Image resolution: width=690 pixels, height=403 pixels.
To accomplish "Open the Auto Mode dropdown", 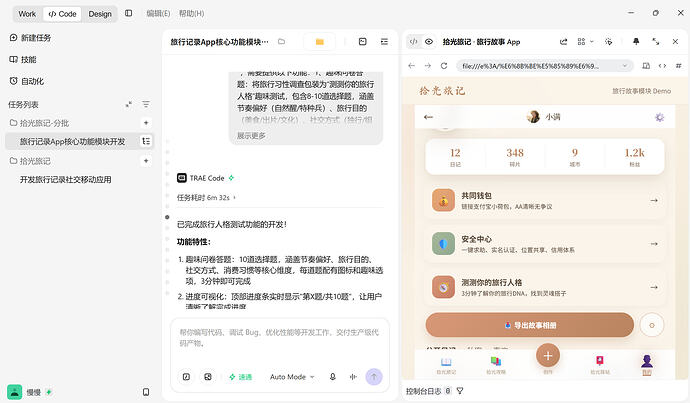I will click(292, 377).
